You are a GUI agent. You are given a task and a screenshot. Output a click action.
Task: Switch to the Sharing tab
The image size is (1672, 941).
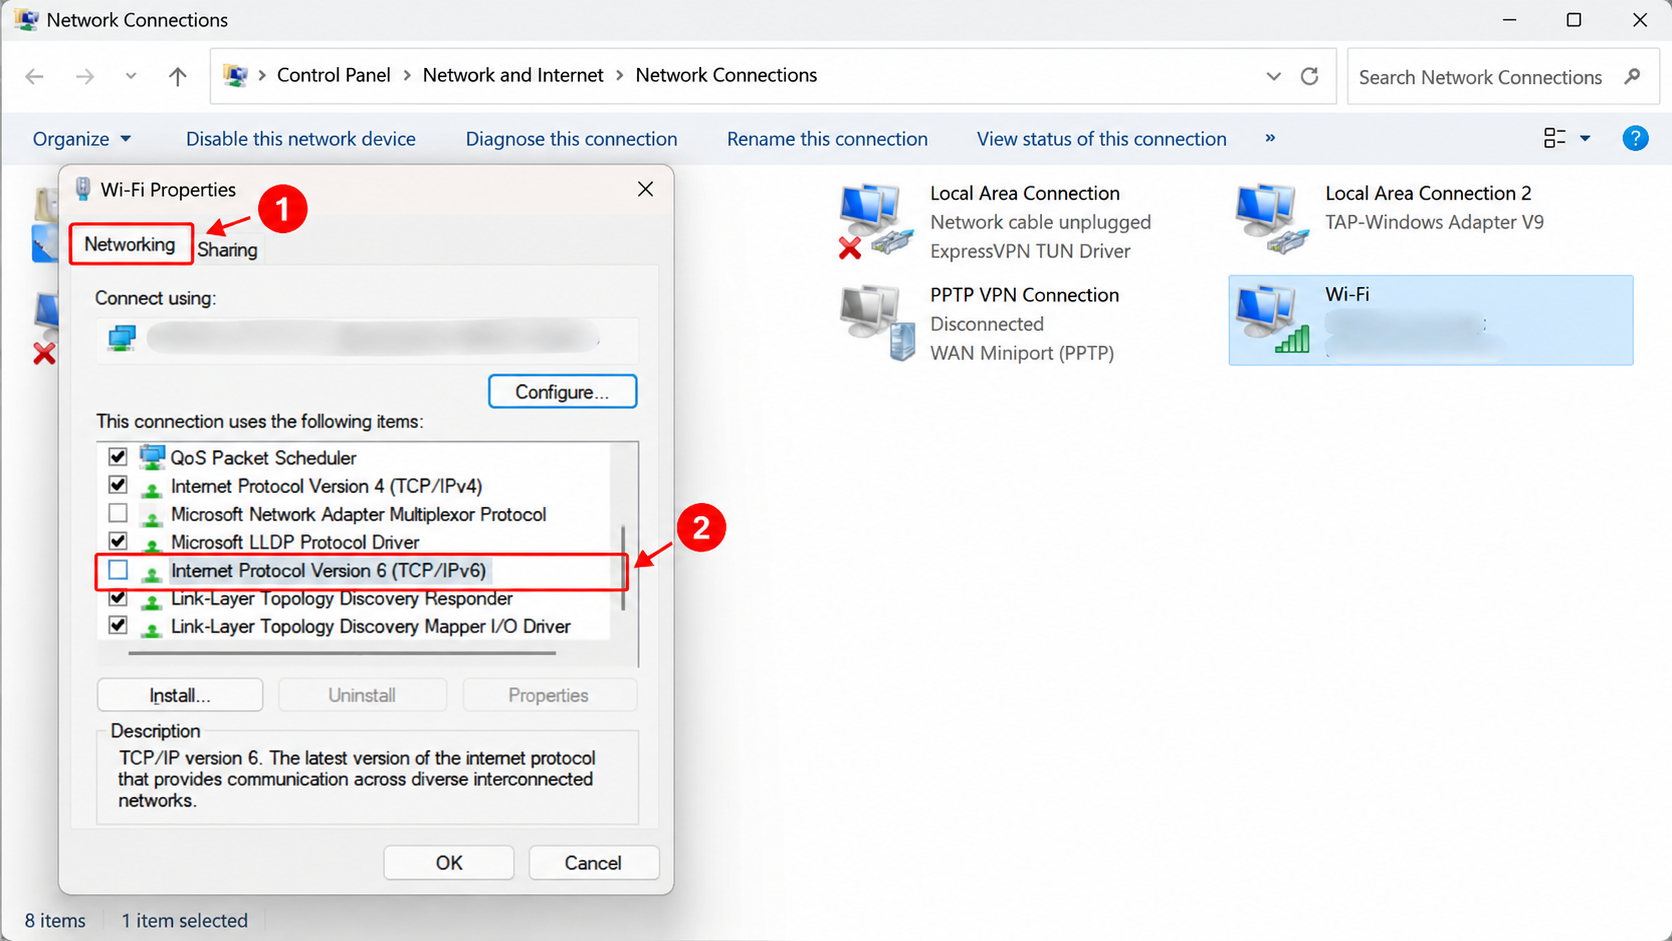click(x=227, y=249)
